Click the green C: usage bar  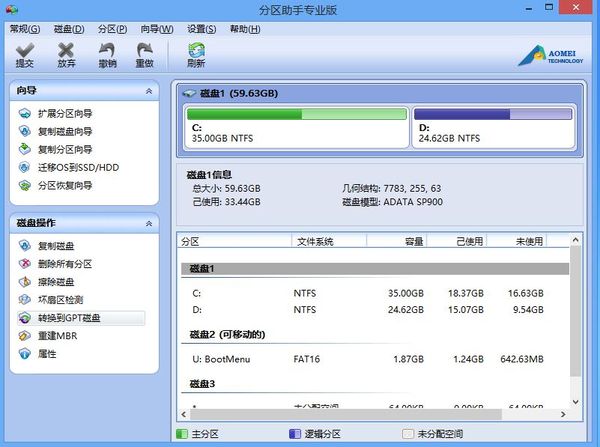[297, 114]
